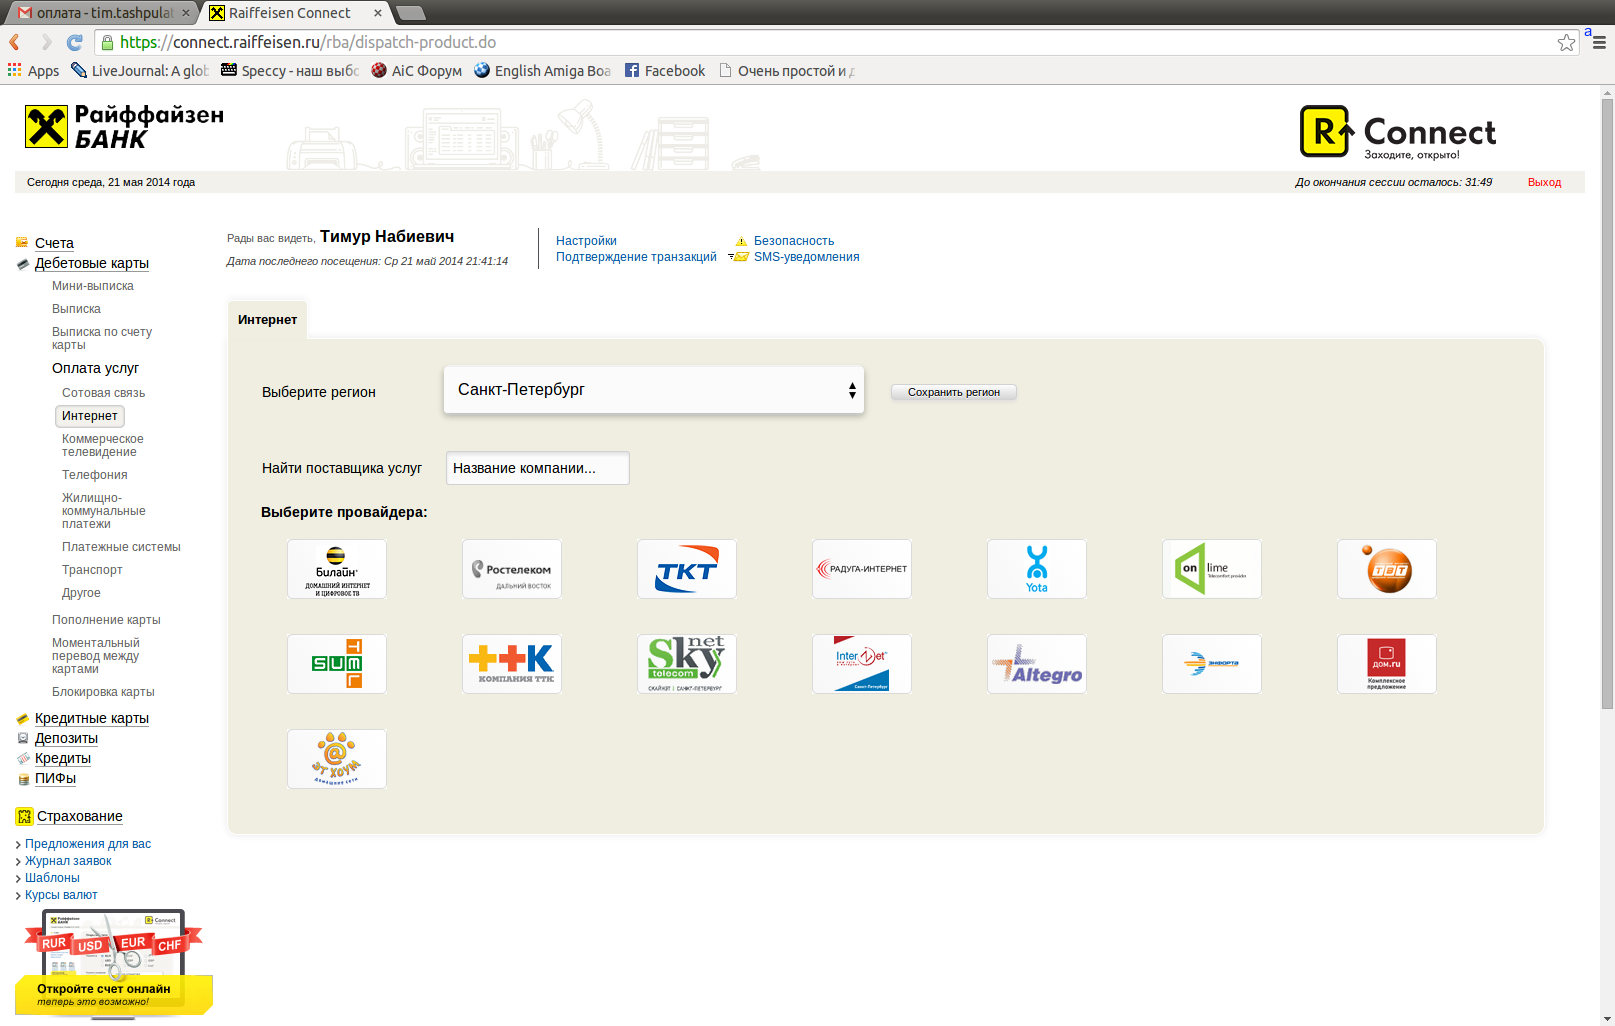Reload the page with refresh icon
The image size is (1615, 1026).
74,42
